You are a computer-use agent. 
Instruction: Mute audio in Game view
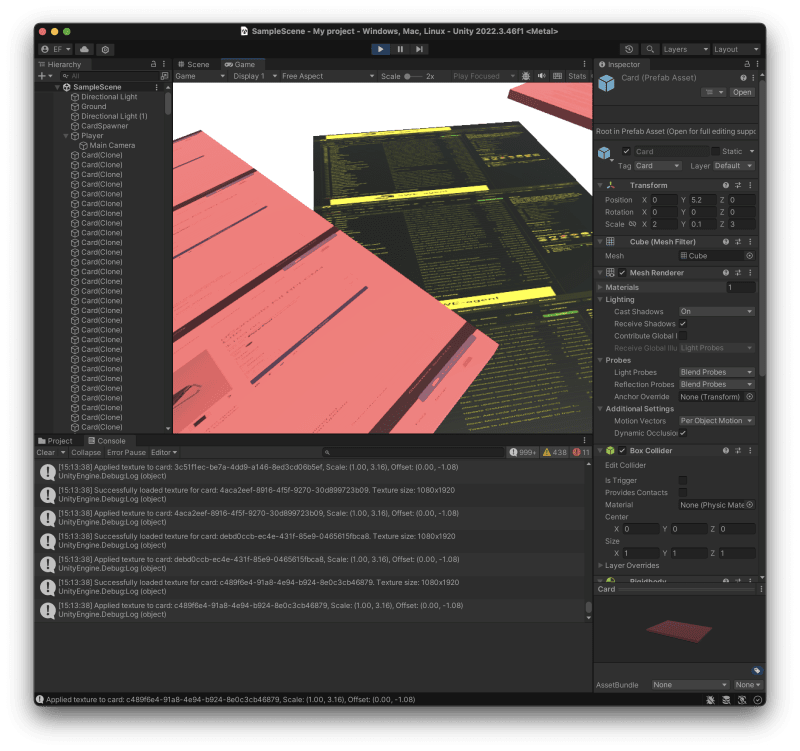click(x=541, y=76)
